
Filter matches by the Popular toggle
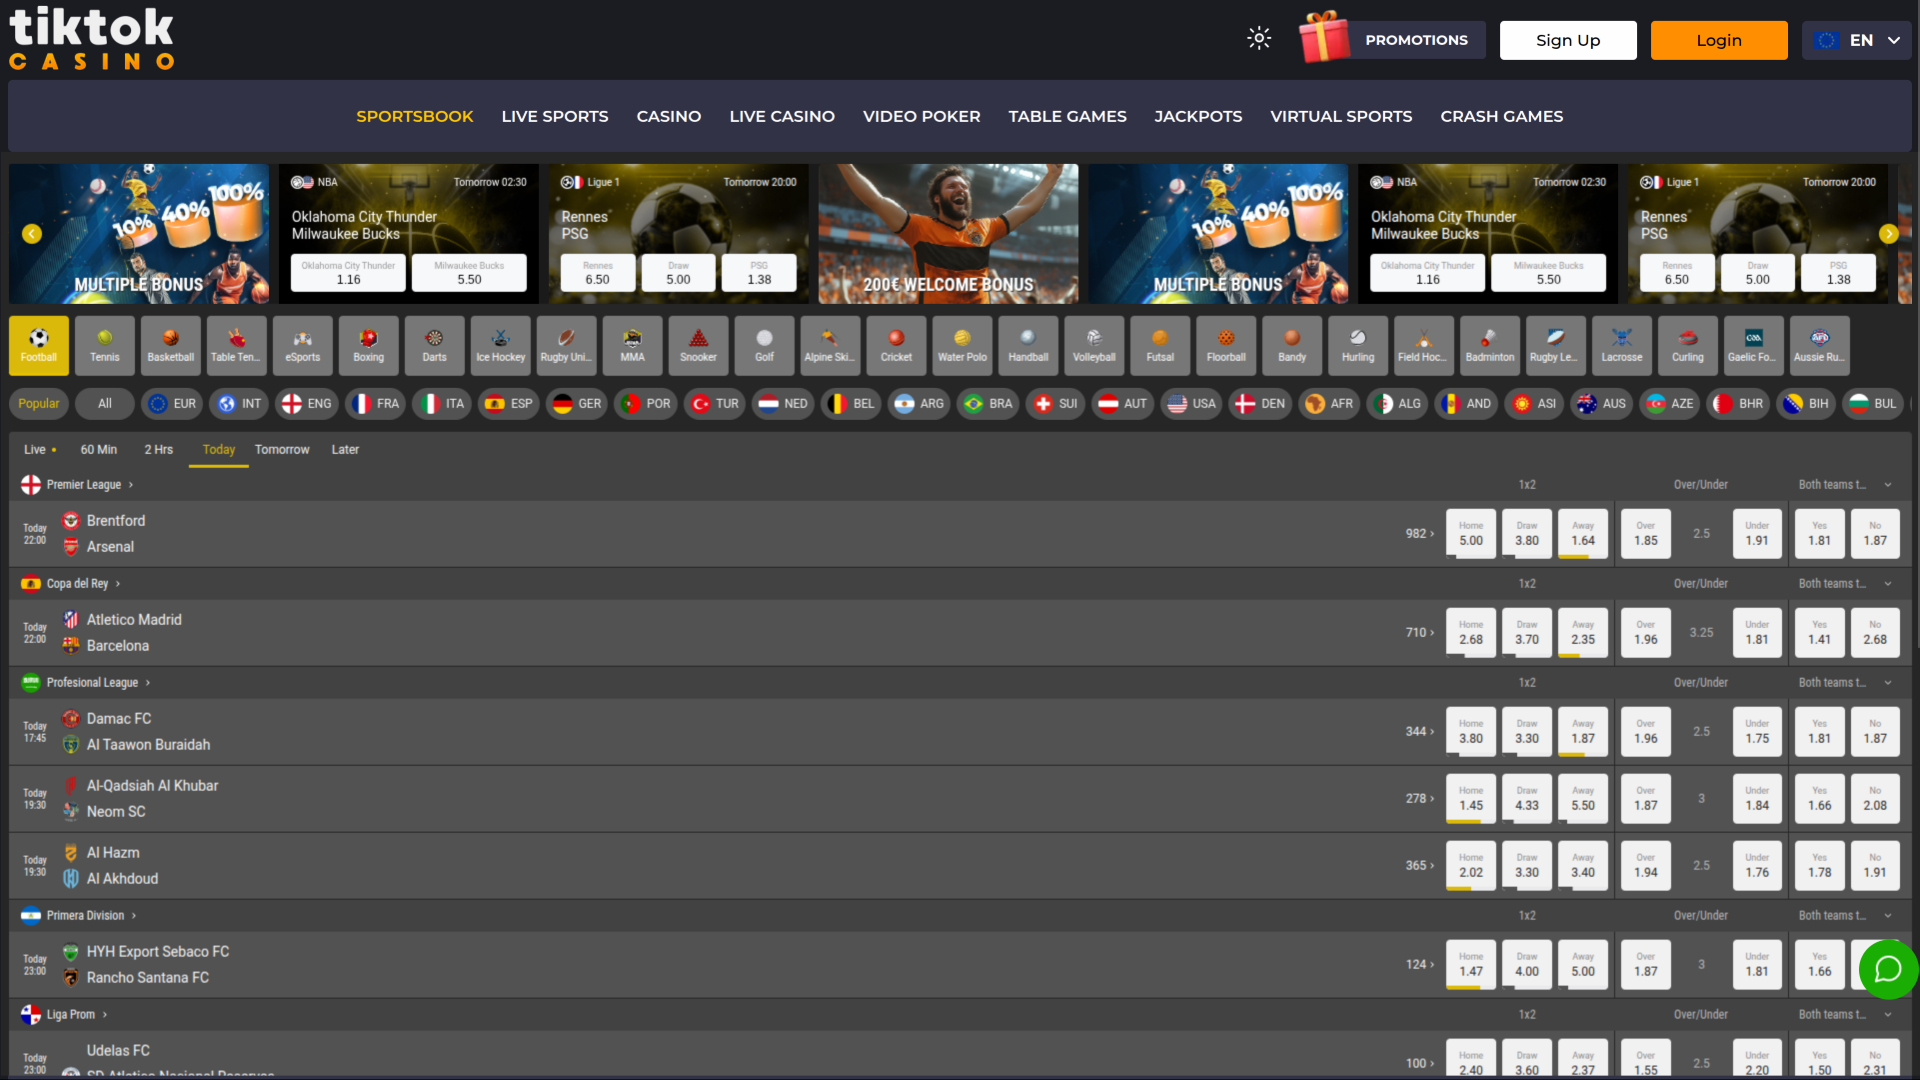coord(37,403)
